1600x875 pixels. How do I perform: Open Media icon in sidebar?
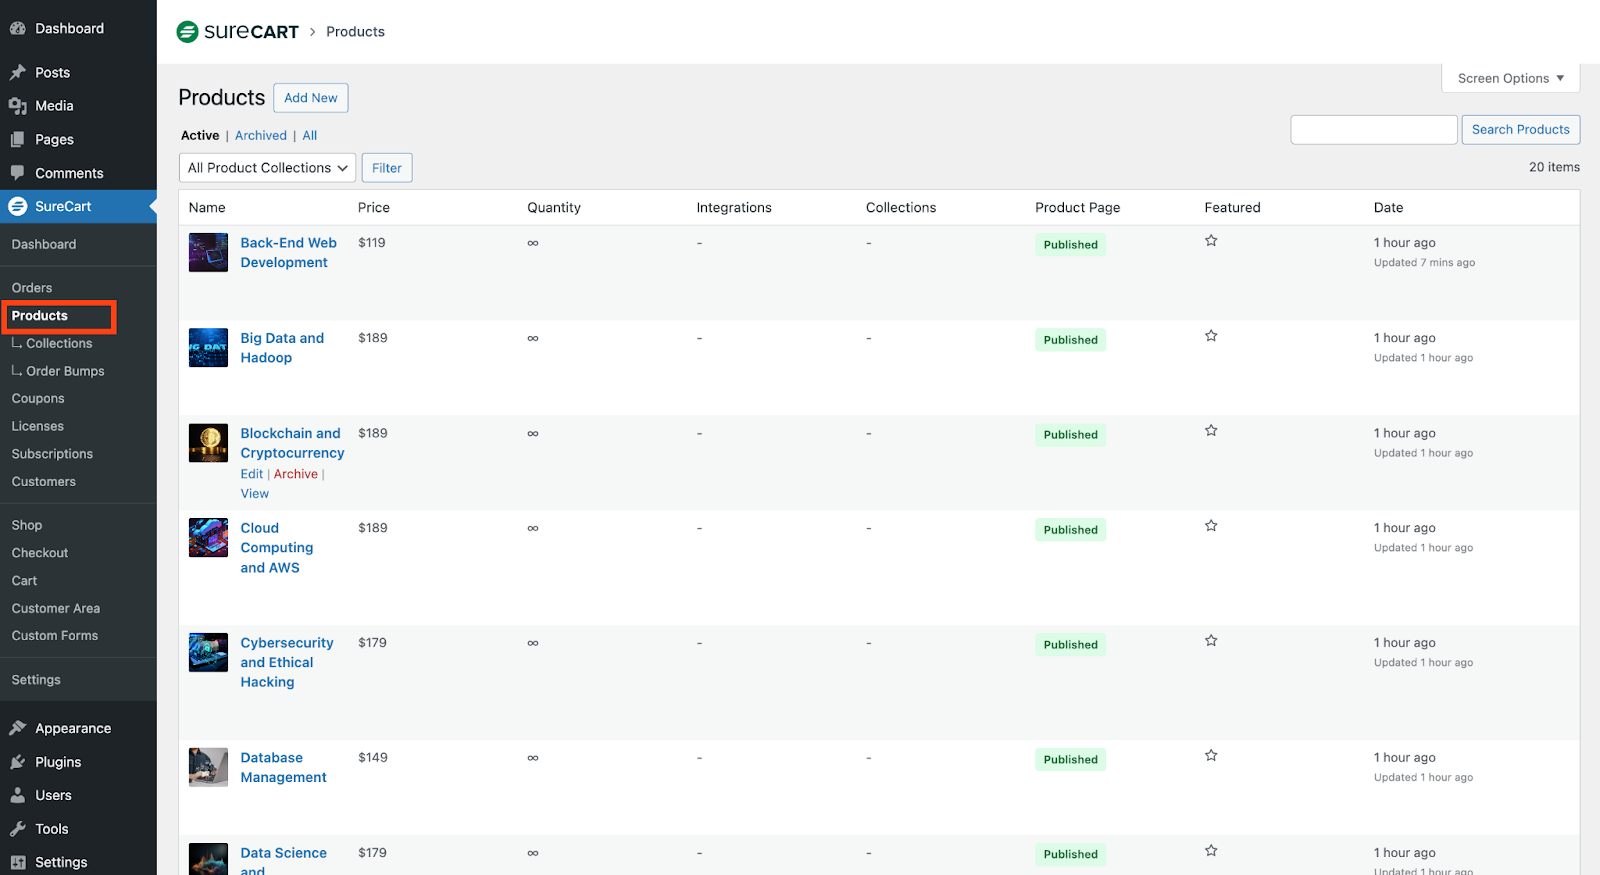coord(17,106)
